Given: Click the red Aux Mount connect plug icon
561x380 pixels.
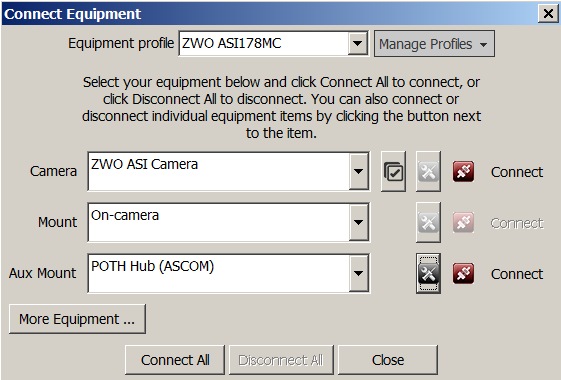Looking at the screenshot, I should click(463, 274).
